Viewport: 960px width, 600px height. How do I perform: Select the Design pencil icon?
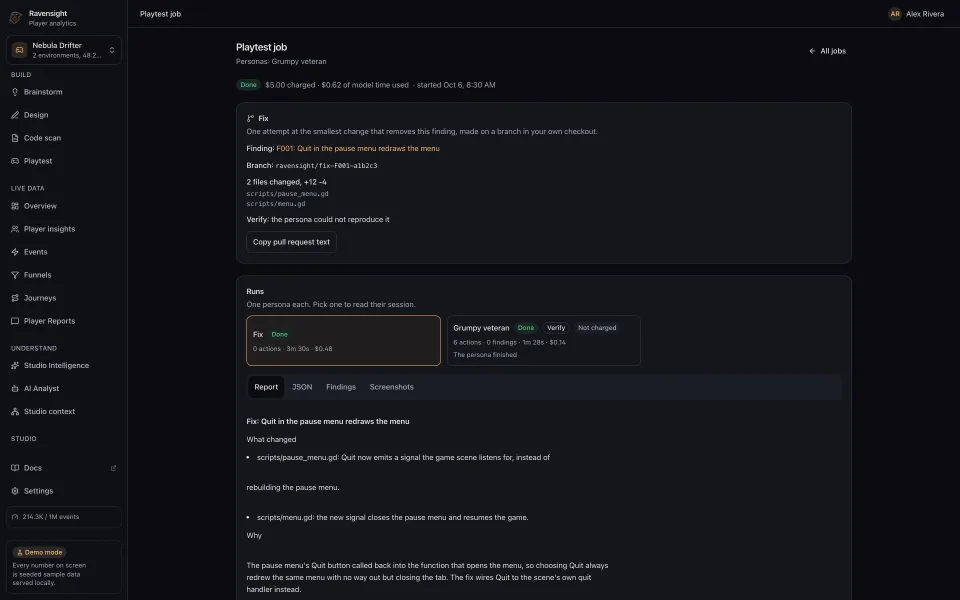(x=15, y=115)
